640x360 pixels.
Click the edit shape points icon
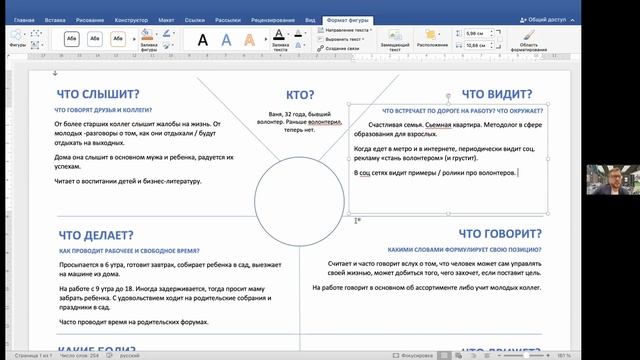36,33
